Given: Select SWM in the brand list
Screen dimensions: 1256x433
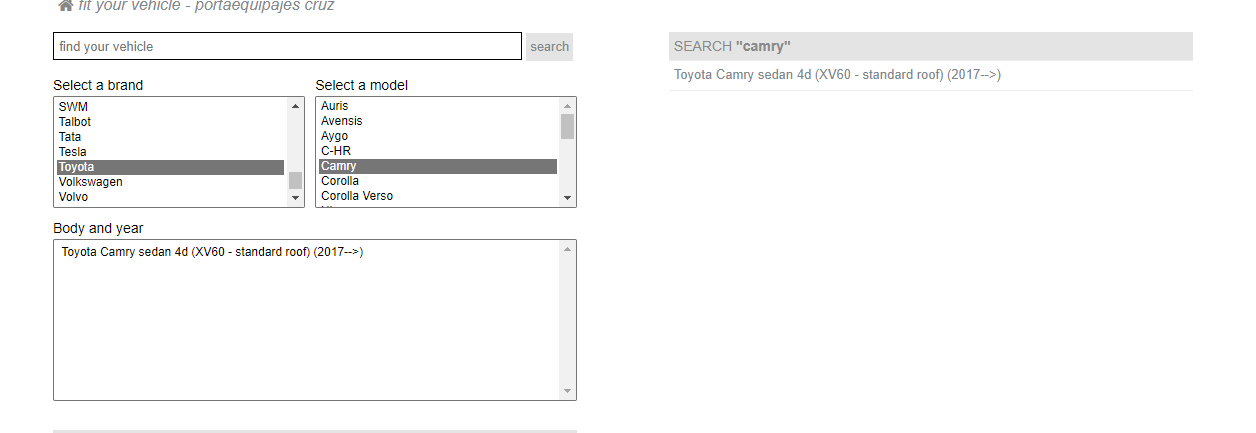Looking at the screenshot, I should coord(170,107).
